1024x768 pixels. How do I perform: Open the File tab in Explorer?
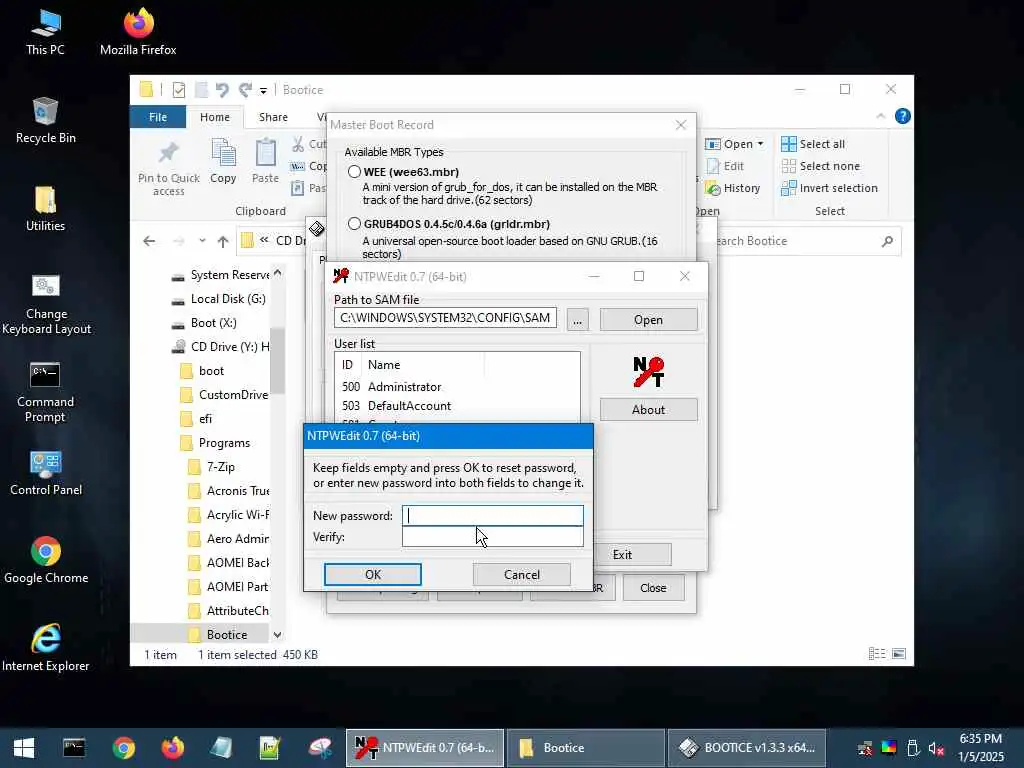click(158, 117)
